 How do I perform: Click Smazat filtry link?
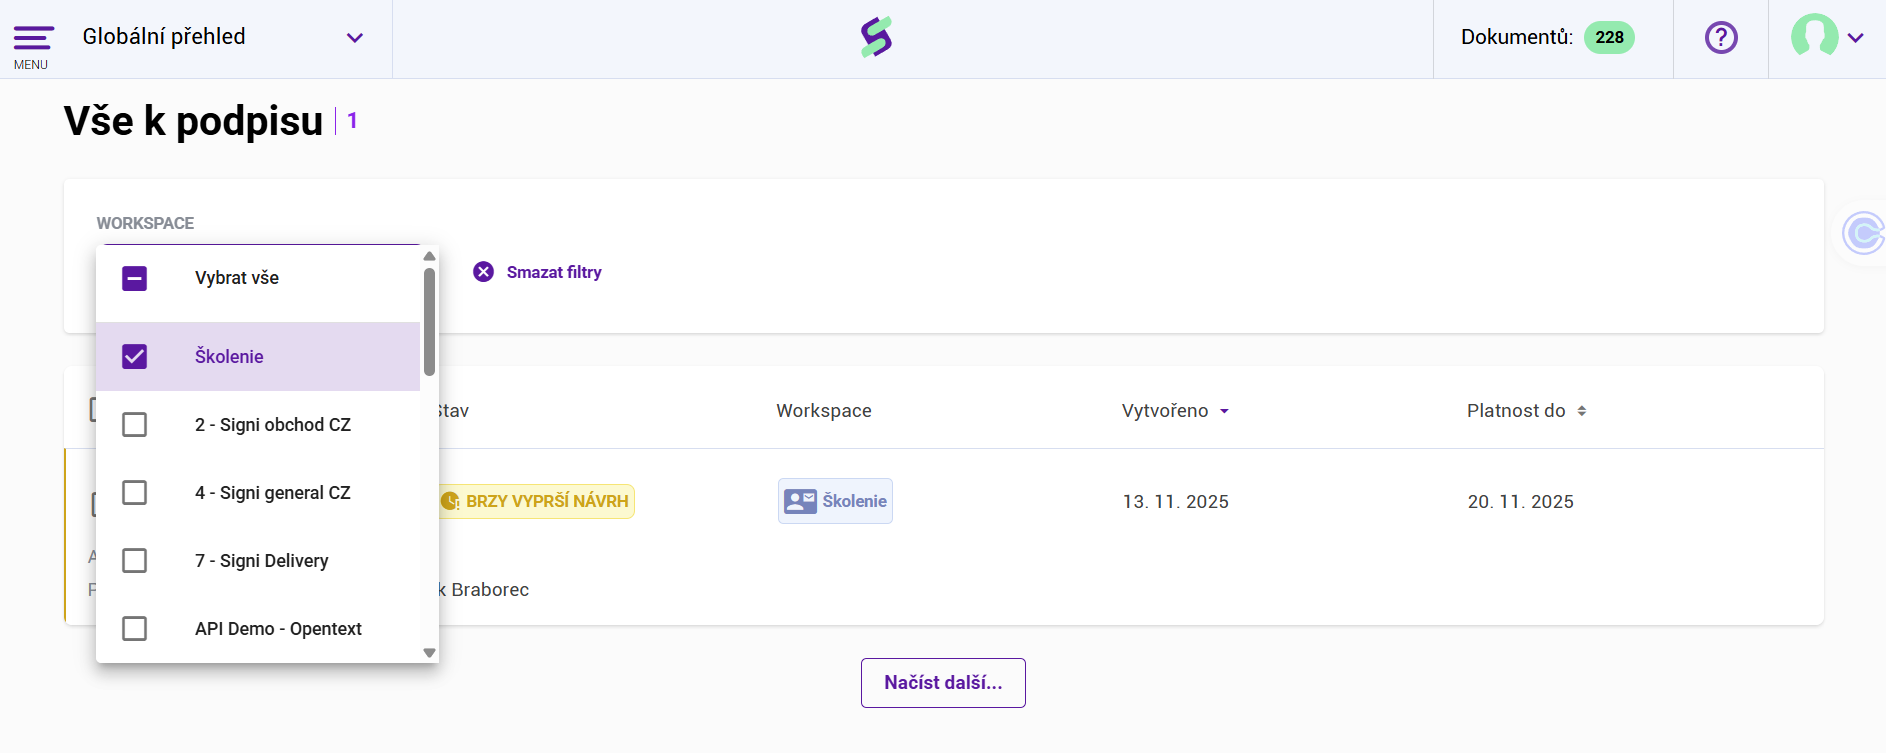click(554, 272)
